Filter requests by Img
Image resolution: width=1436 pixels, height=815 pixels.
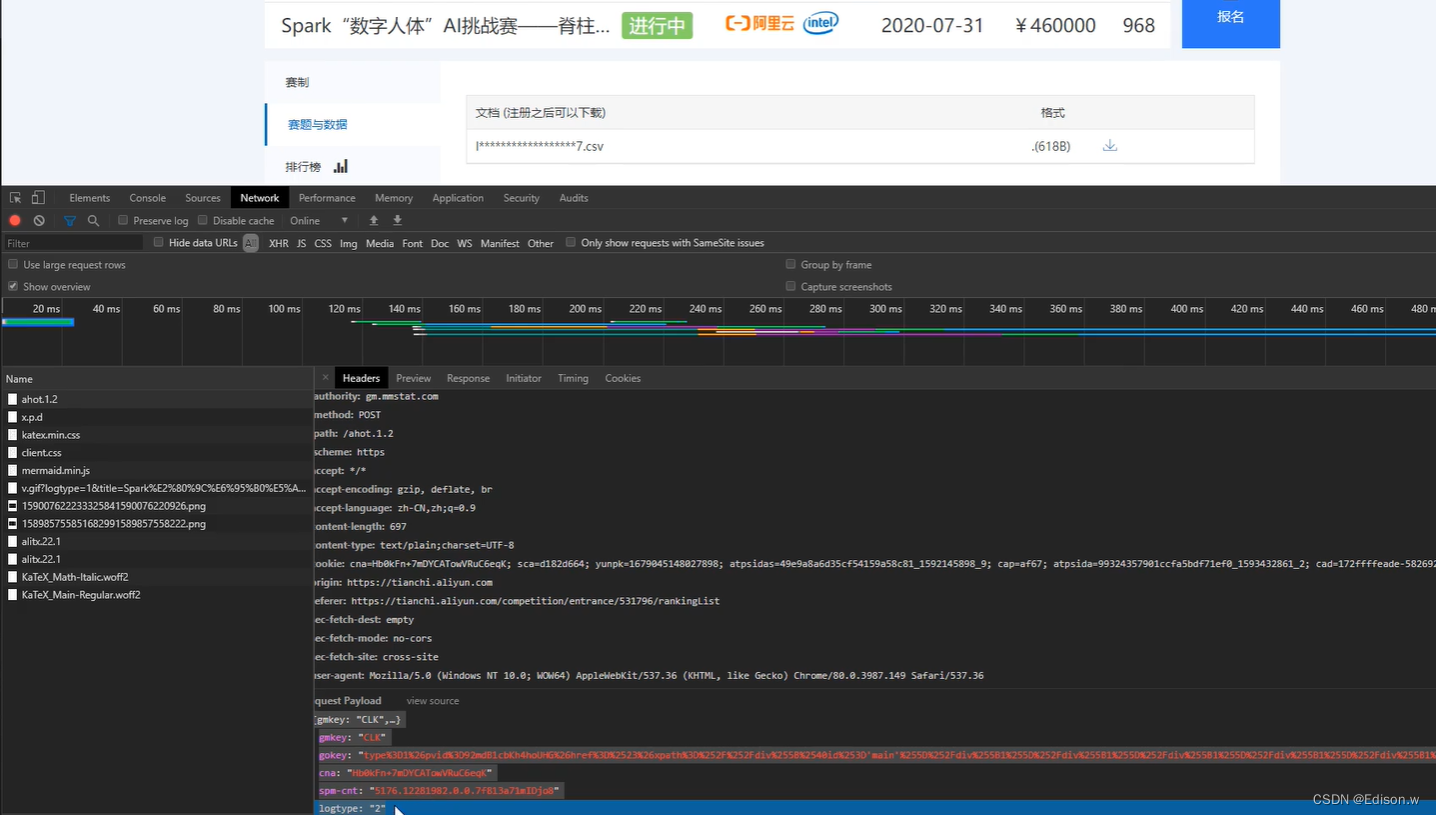tap(348, 243)
